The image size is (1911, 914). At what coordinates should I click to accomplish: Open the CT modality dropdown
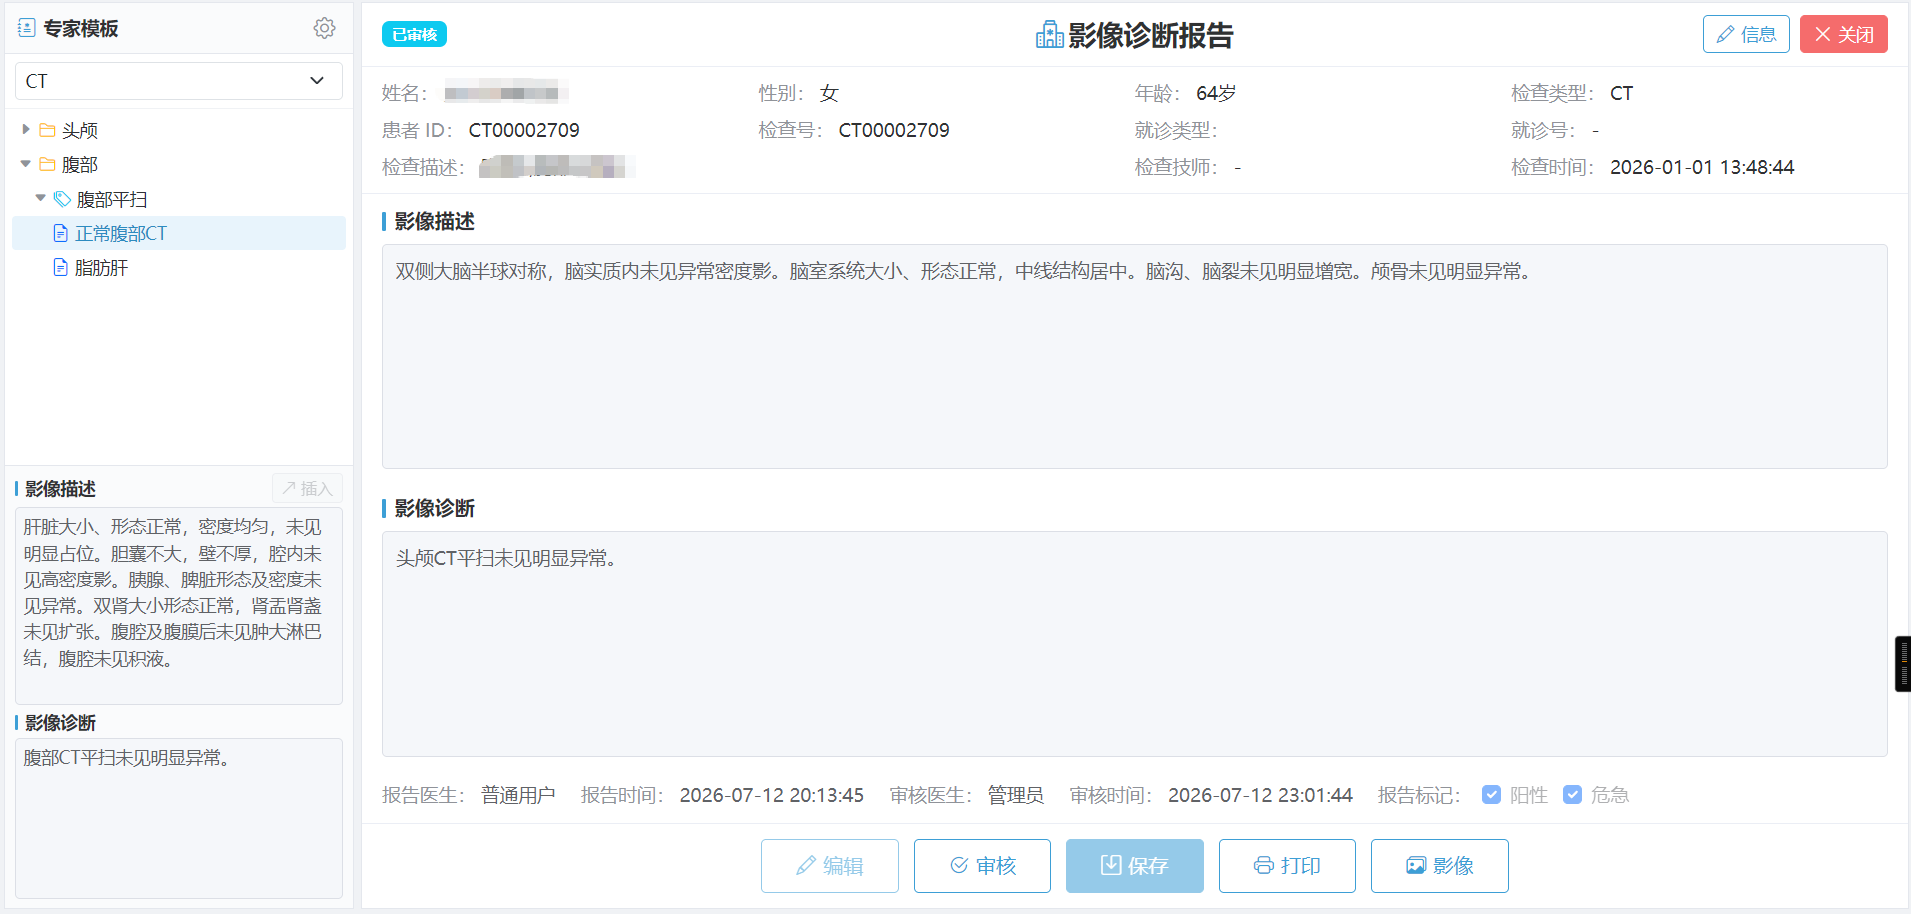pos(179,81)
